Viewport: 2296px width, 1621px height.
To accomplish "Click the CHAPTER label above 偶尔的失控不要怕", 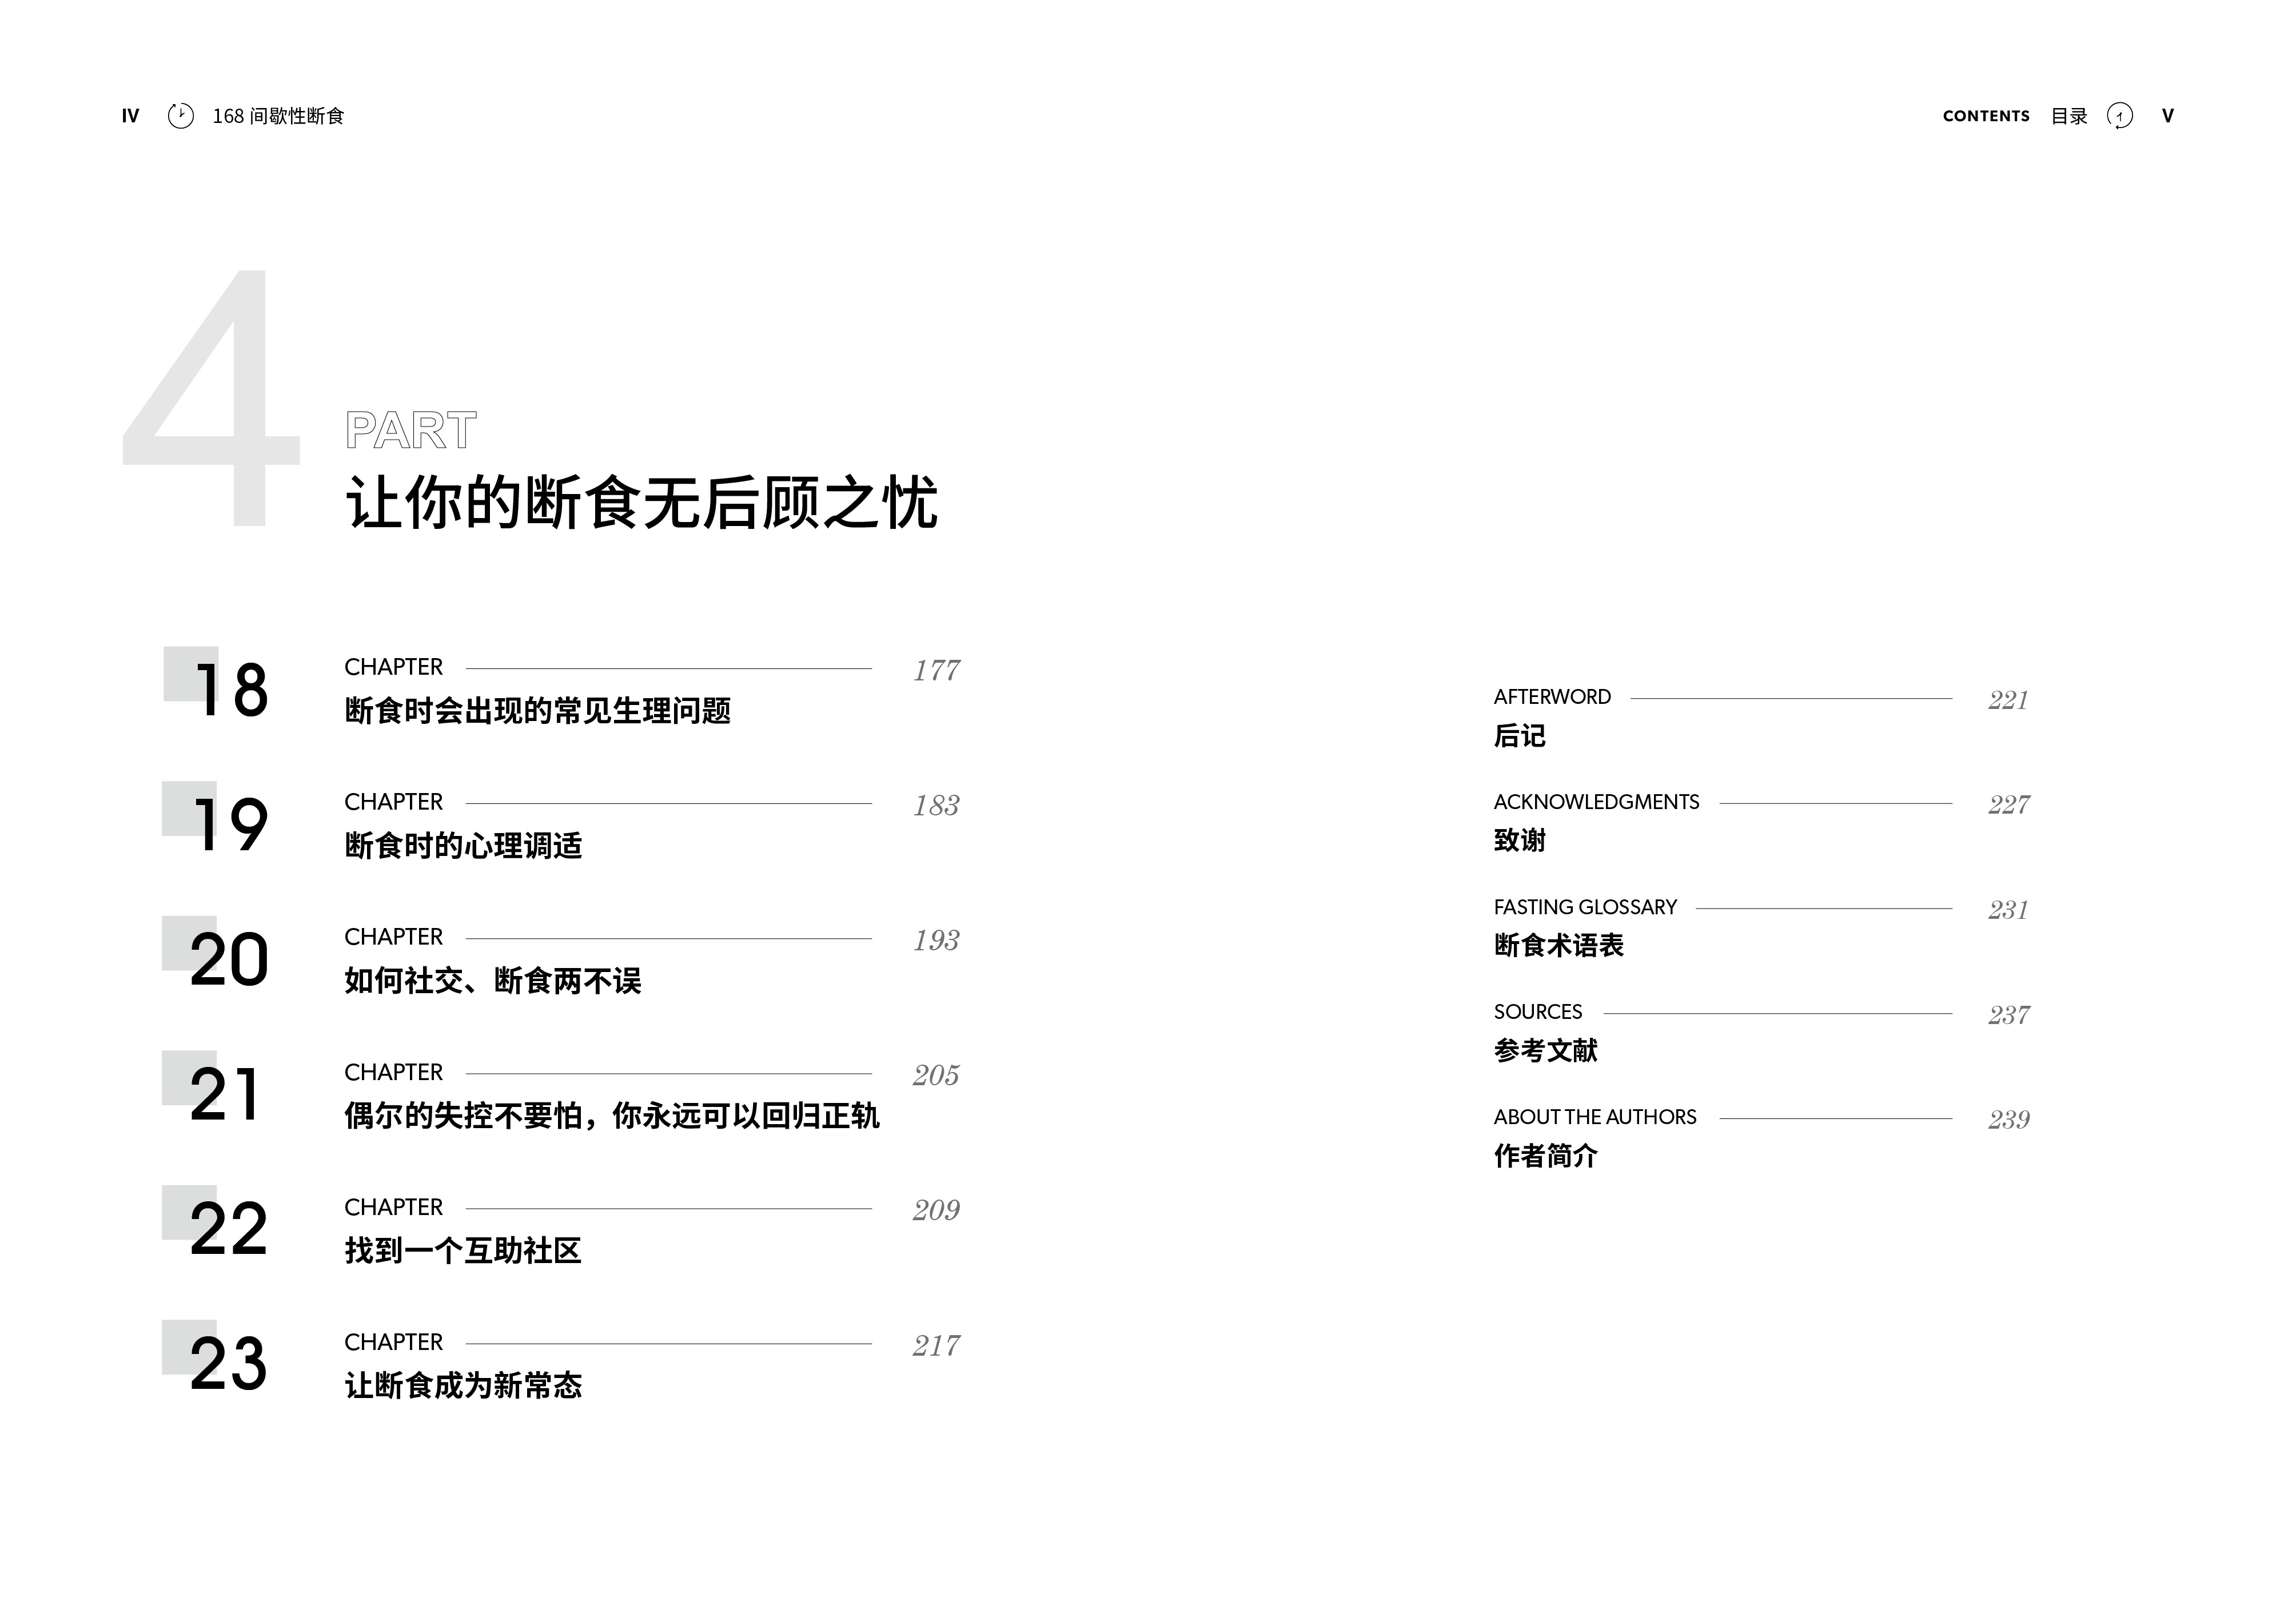I will point(393,1072).
